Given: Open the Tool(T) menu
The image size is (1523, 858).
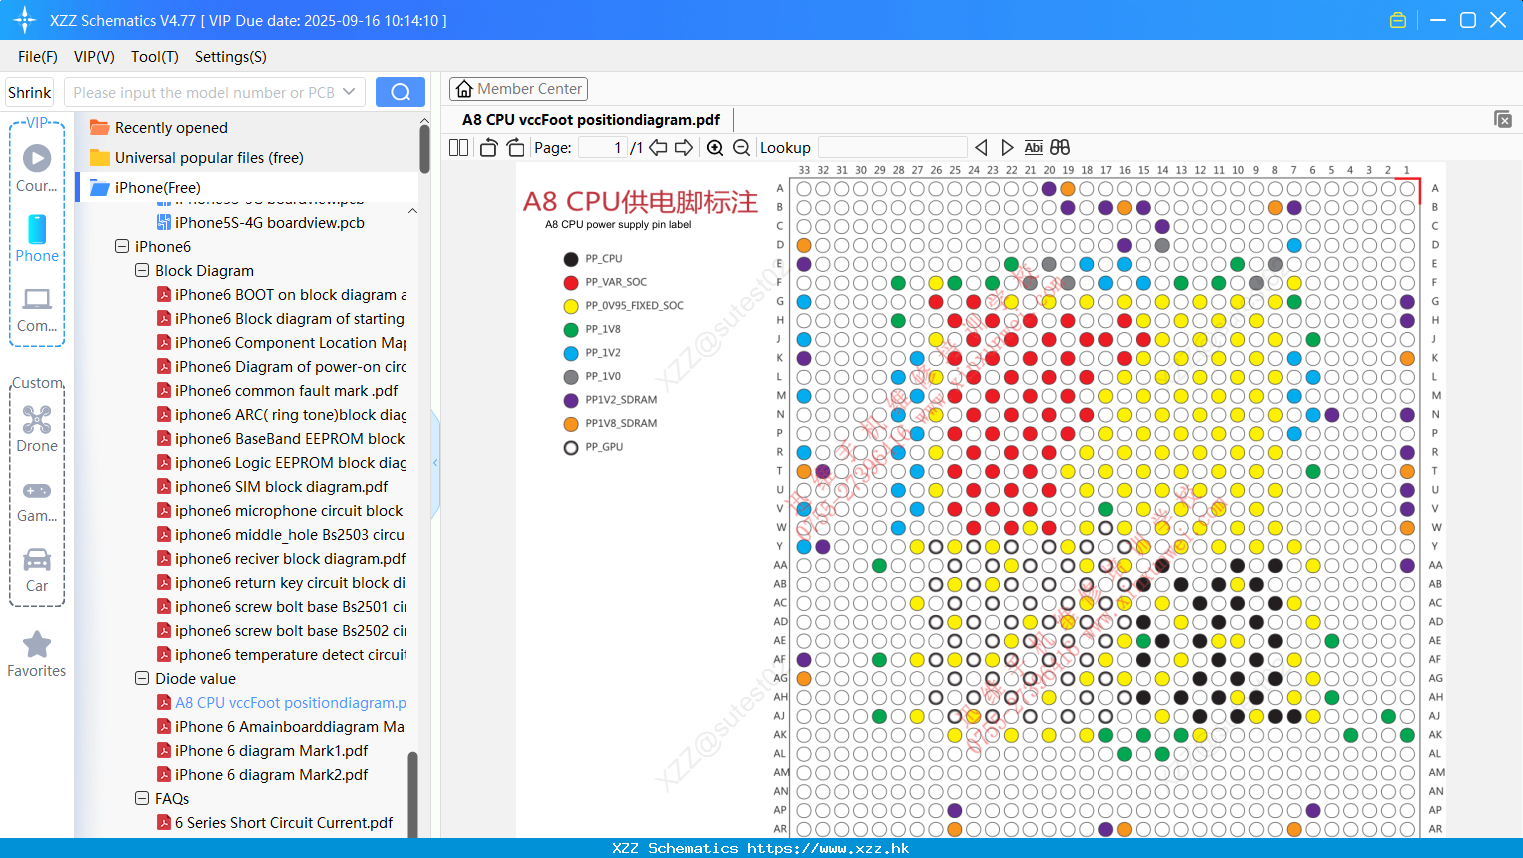Looking at the screenshot, I should pyautogui.click(x=155, y=57).
